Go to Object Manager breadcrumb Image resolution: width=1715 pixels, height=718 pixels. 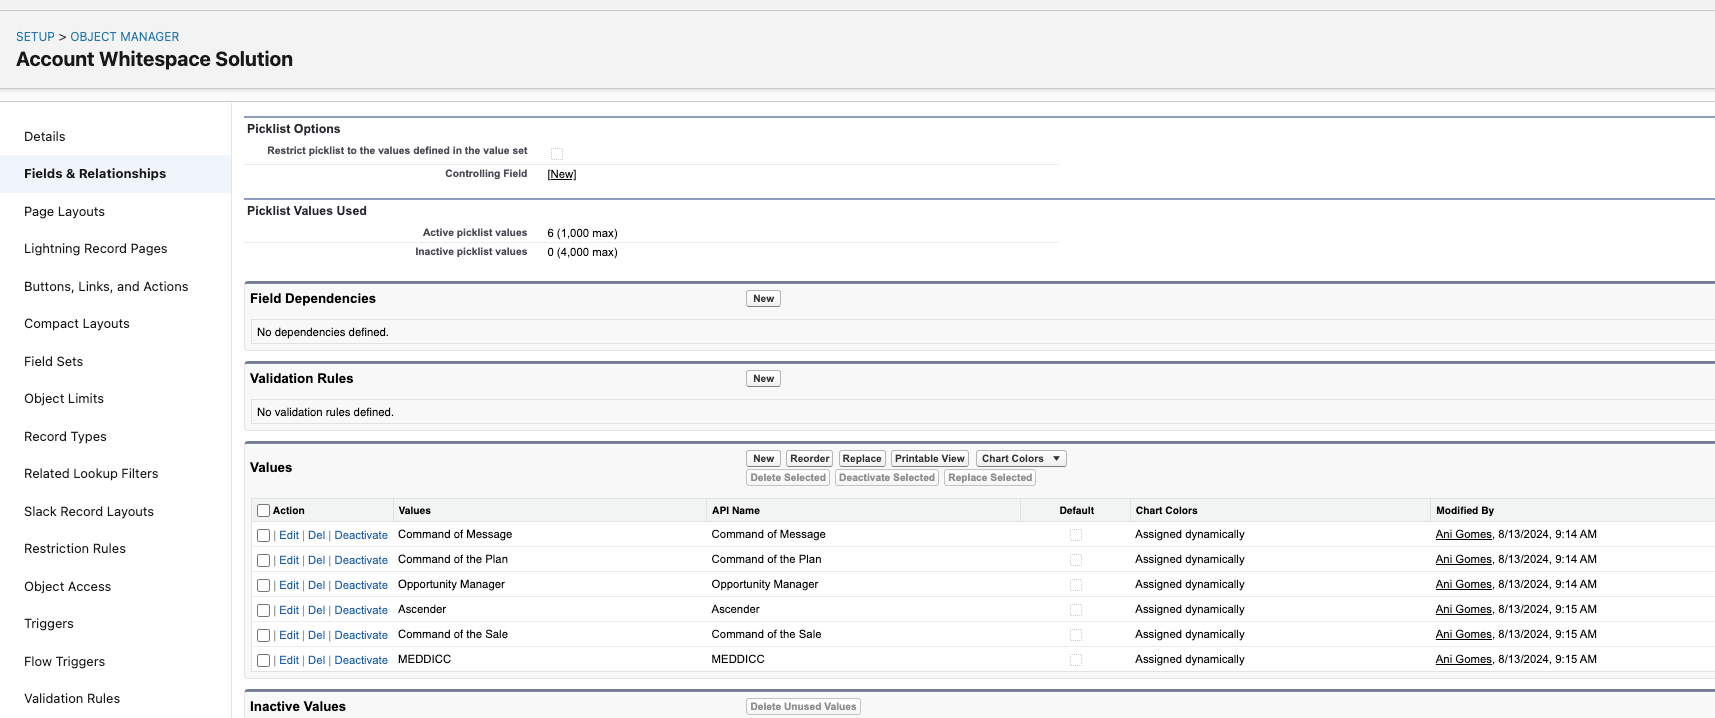(124, 37)
